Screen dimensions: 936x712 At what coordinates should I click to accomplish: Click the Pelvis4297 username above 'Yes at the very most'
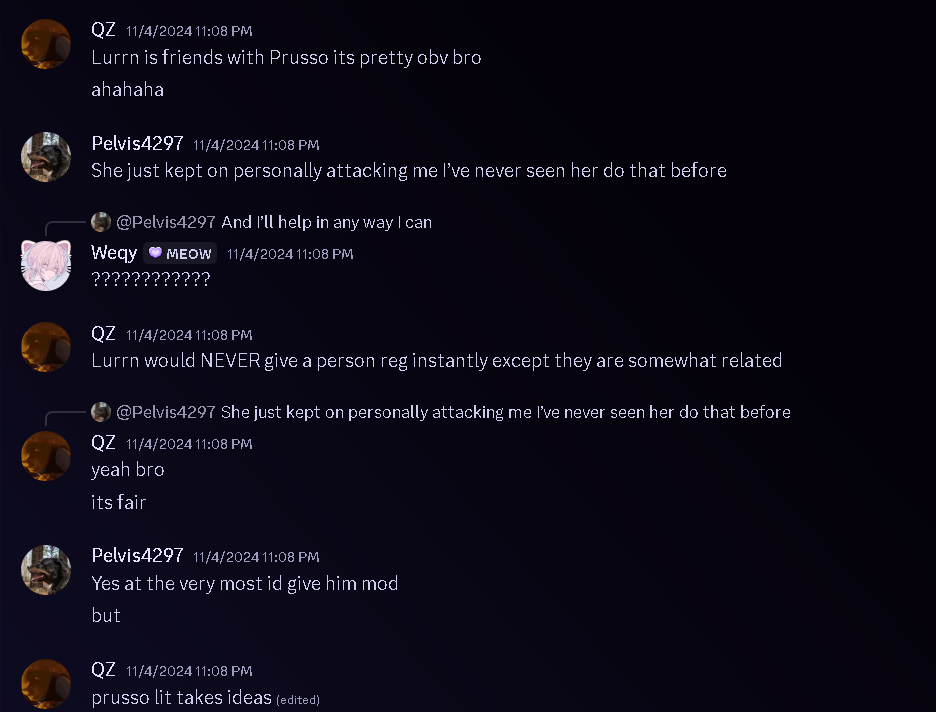click(x=137, y=555)
